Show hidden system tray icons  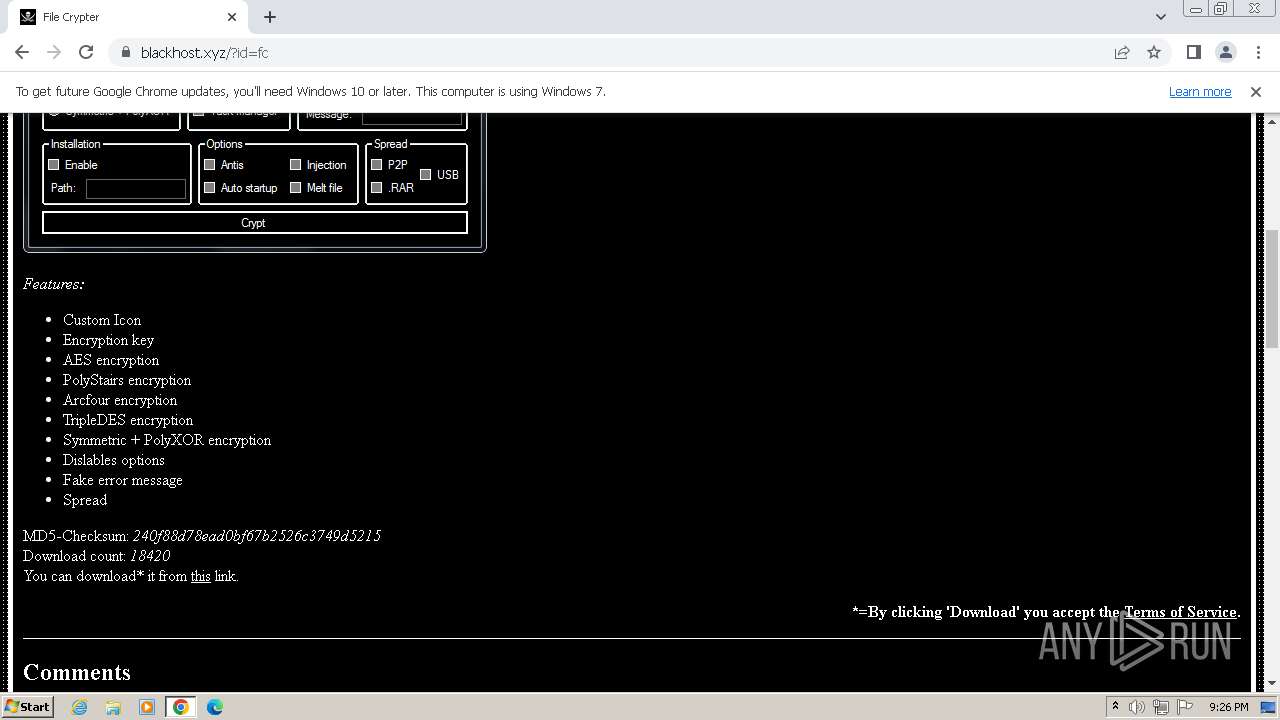coord(1115,707)
